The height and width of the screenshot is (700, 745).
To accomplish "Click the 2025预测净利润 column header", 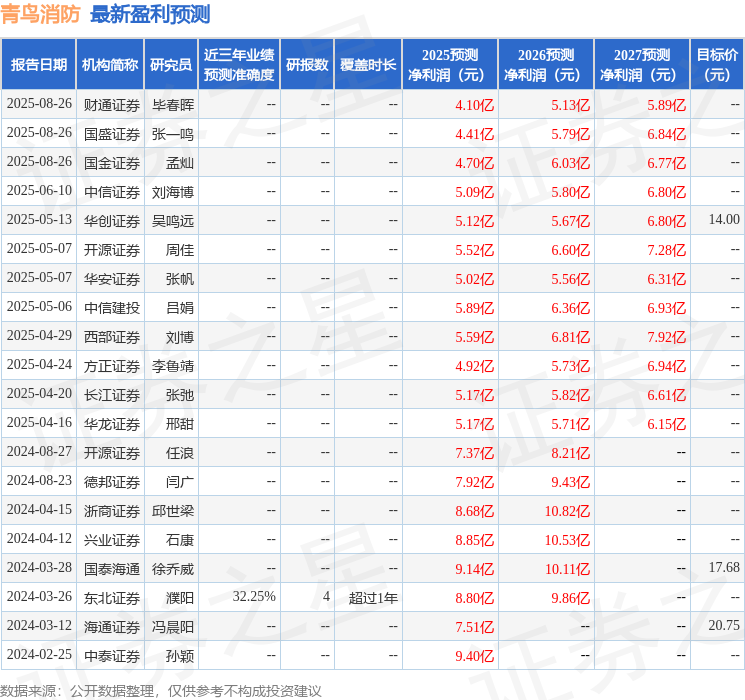I will (450, 65).
